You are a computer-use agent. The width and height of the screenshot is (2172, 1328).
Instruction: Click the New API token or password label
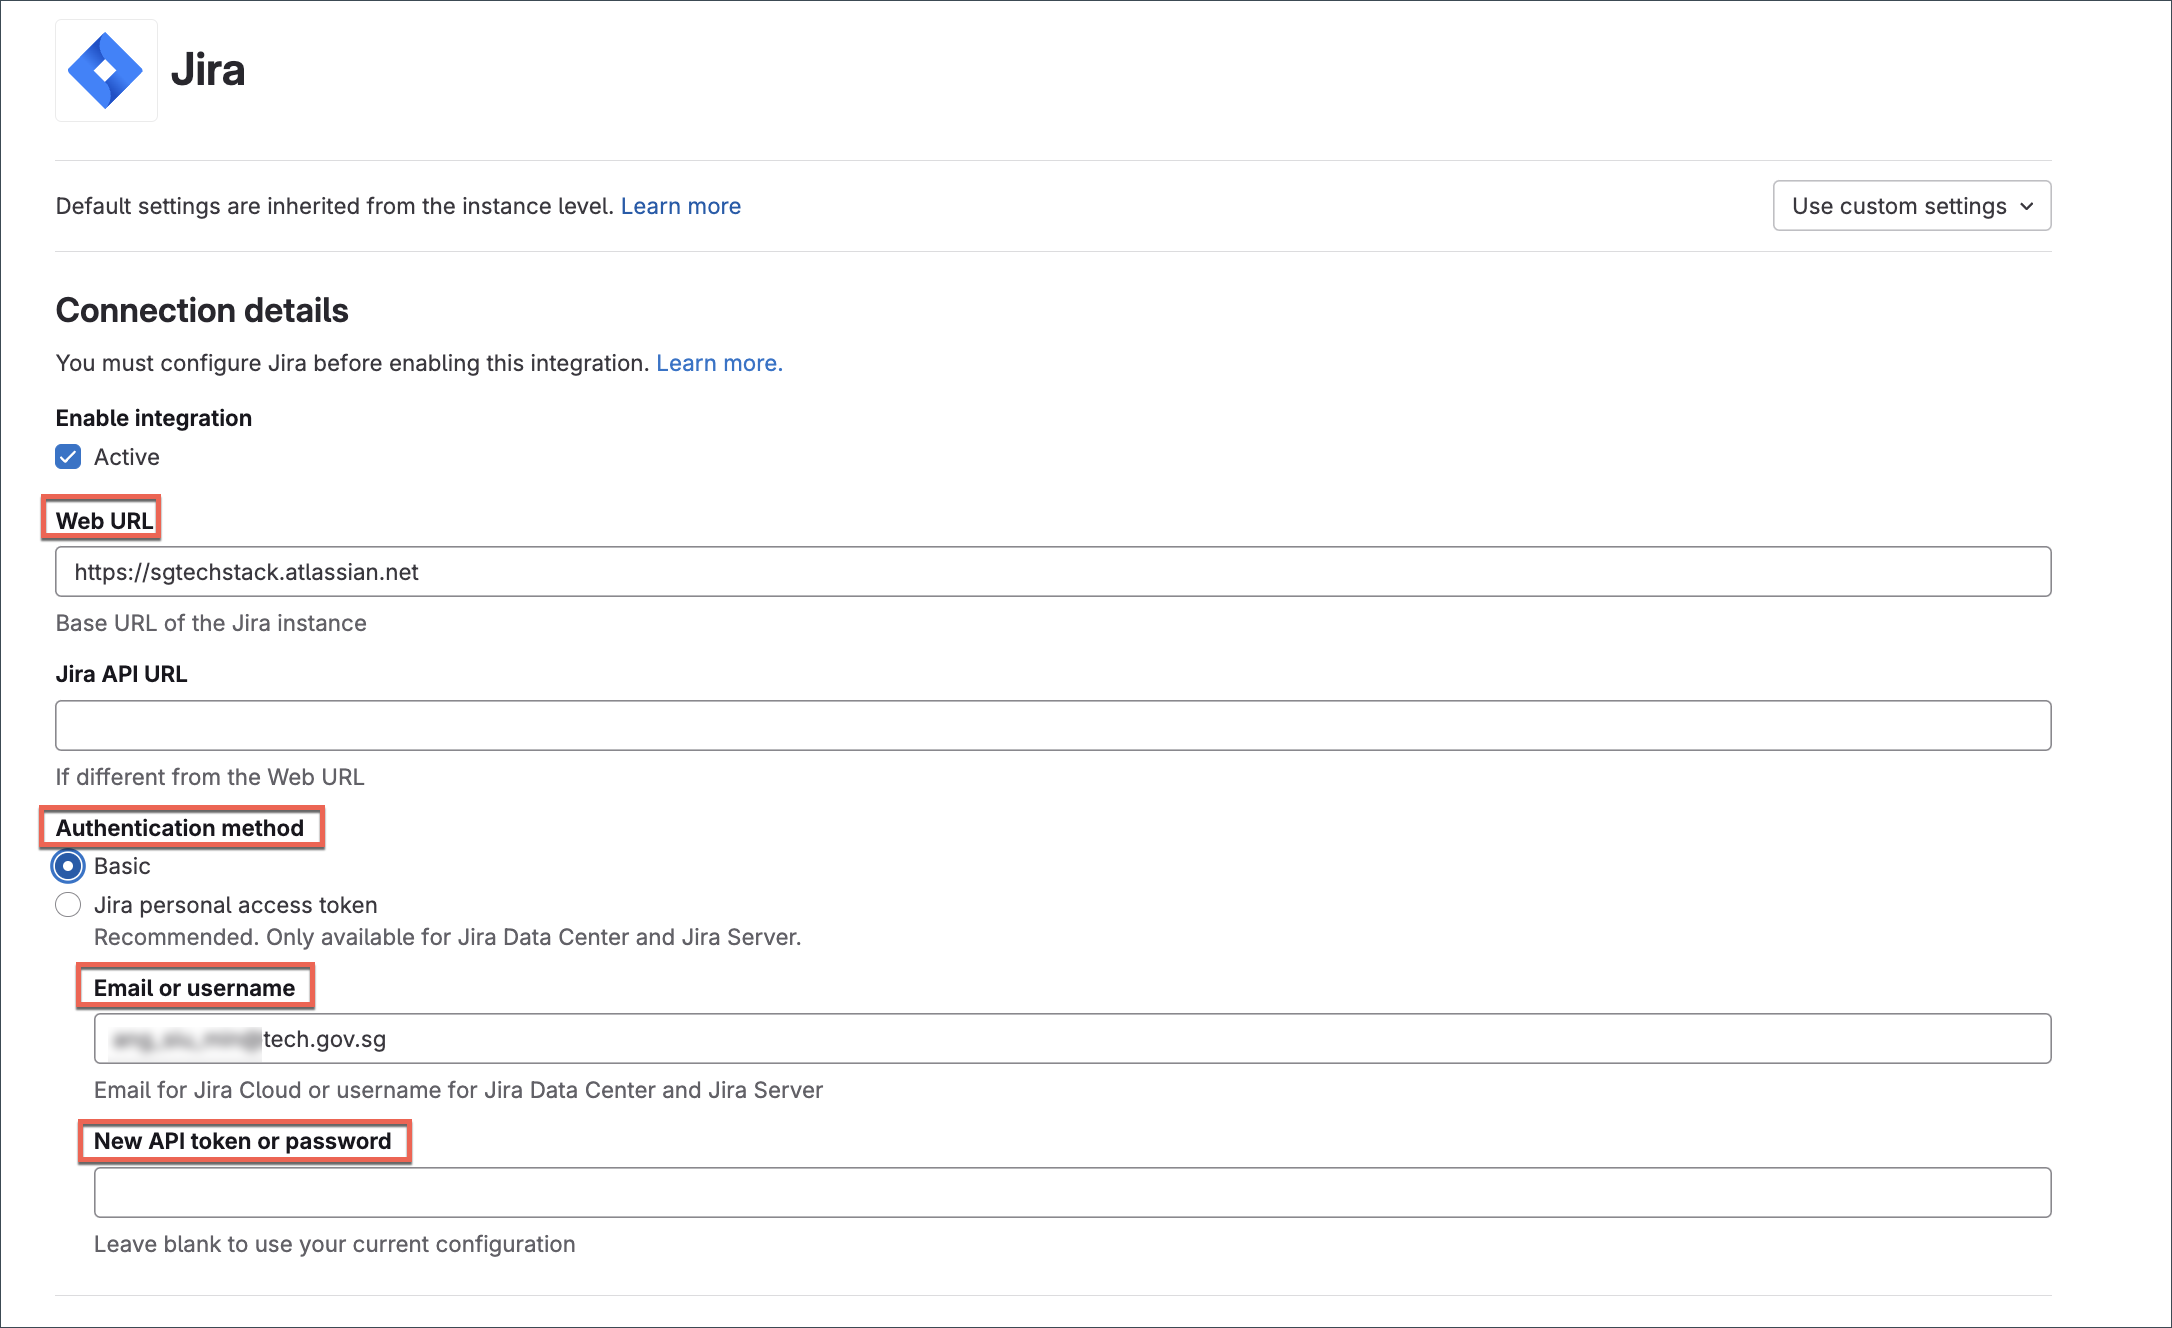pos(242,1141)
